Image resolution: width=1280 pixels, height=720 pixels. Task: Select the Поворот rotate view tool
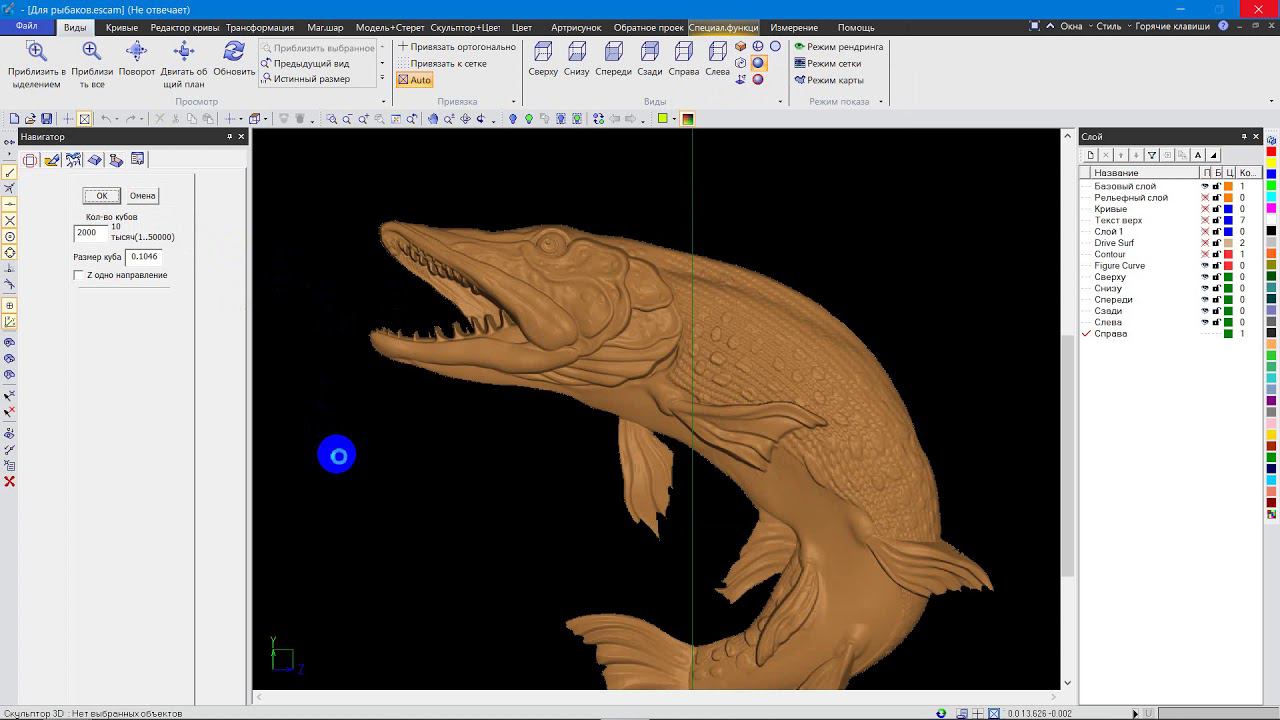(137, 51)
